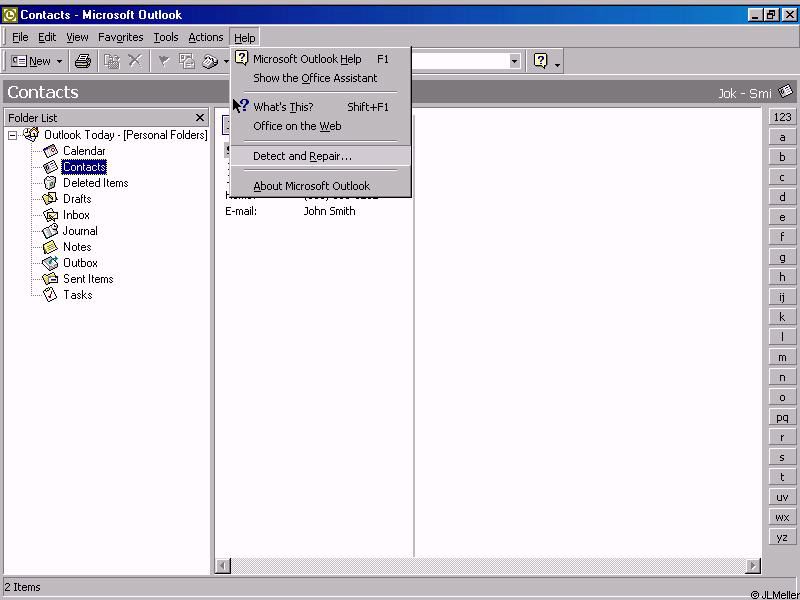Open the Tools menu
The image size is (800, 600).
166,37
